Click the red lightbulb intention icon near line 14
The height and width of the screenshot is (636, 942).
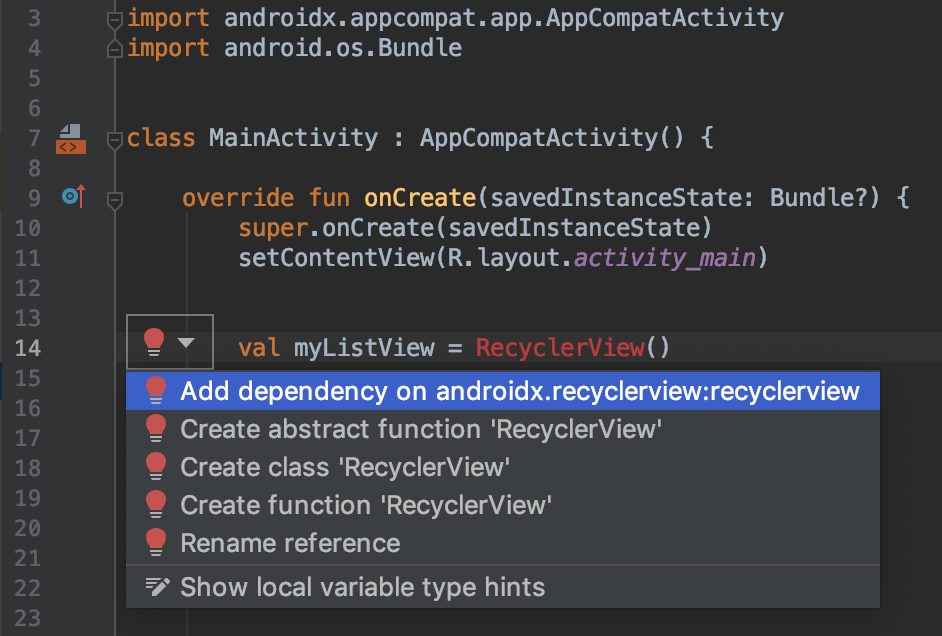156,344
